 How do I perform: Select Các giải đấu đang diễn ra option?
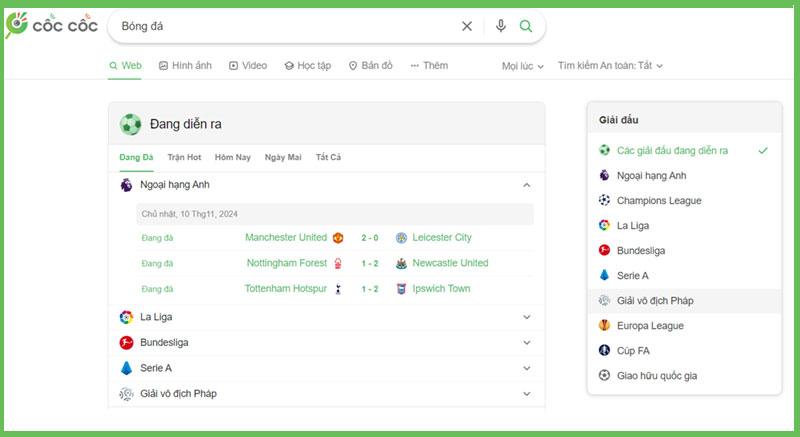tap(672, 150)
